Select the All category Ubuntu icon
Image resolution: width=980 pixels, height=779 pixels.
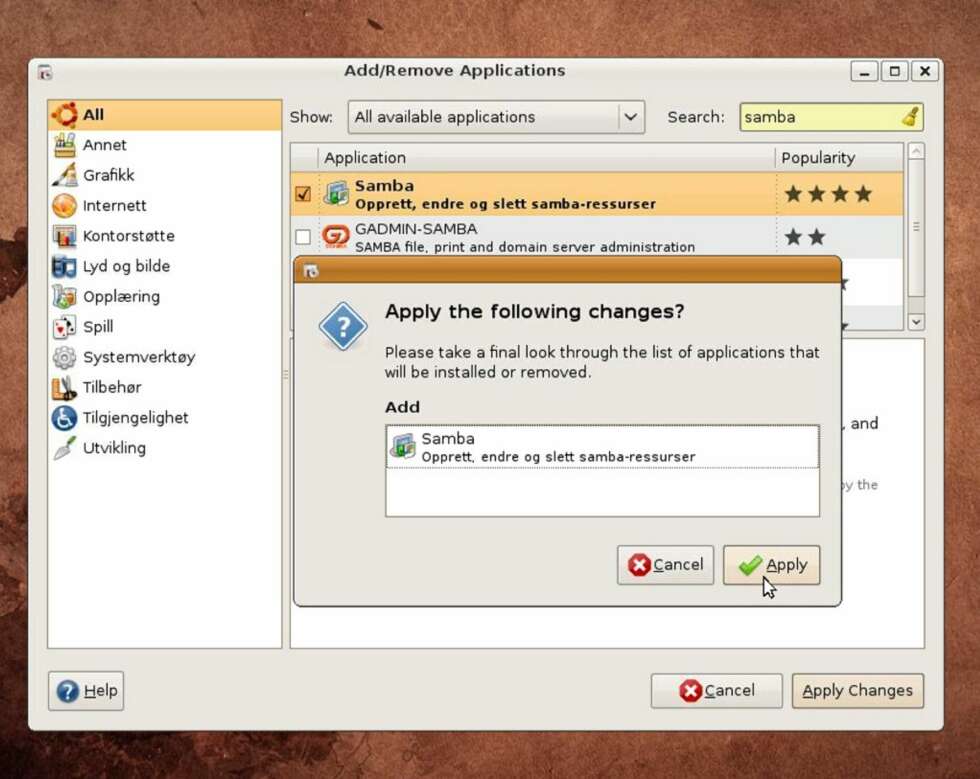click(64, 115)
